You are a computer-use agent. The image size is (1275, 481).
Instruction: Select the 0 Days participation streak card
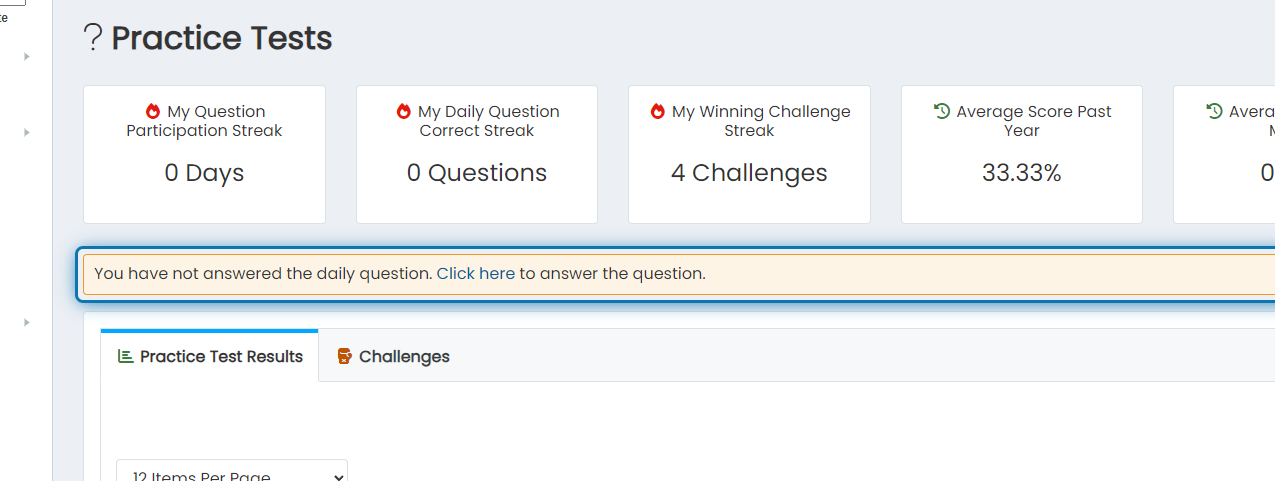coord(204,154)
